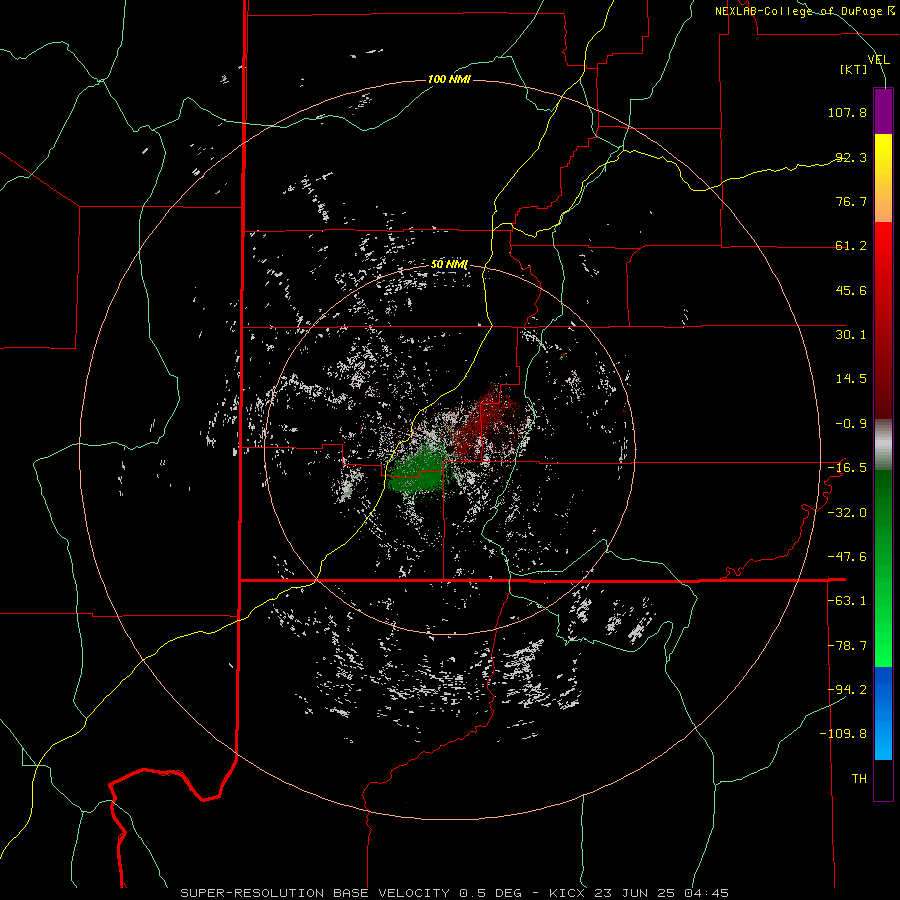Pick the green segment of the velocity scale
This screenshot has height=900, width=900.
click(x=883, y=568)
